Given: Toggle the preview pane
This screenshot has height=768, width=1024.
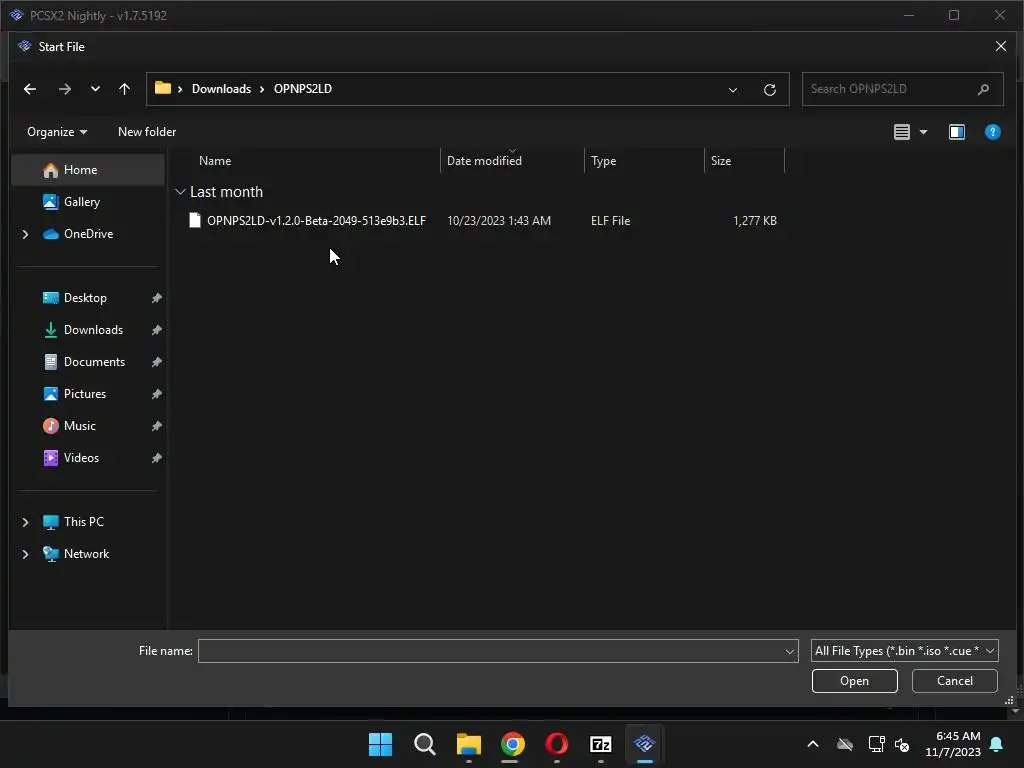Looking at the screenshot, I should tap(957, 132).
